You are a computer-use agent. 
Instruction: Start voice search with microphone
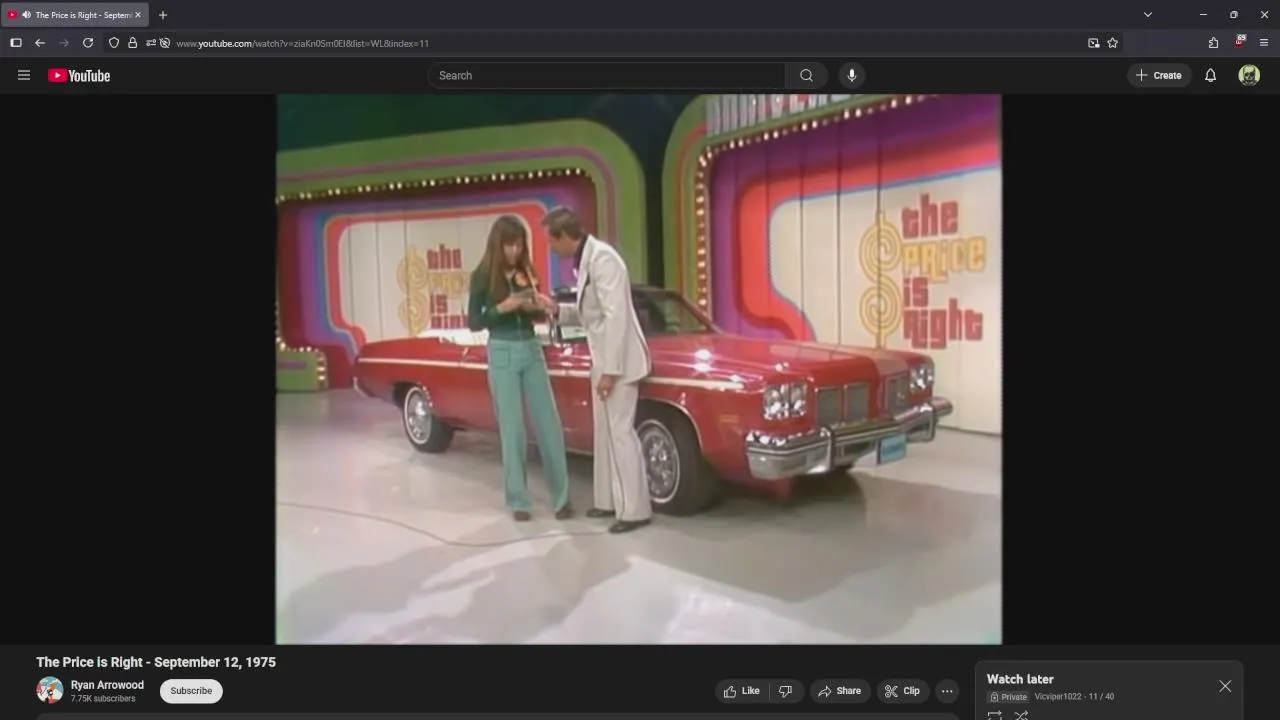tap(852, 75)
